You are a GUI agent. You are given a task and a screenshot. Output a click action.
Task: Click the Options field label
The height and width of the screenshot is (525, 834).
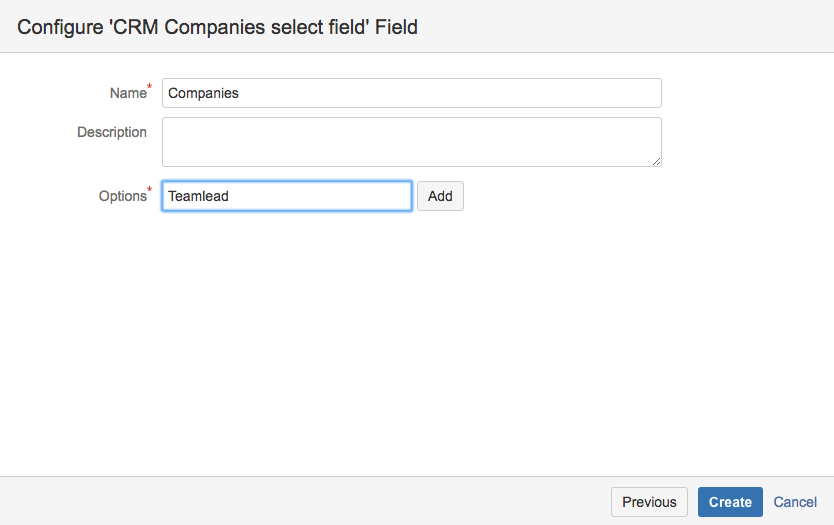tap(122, 196)
